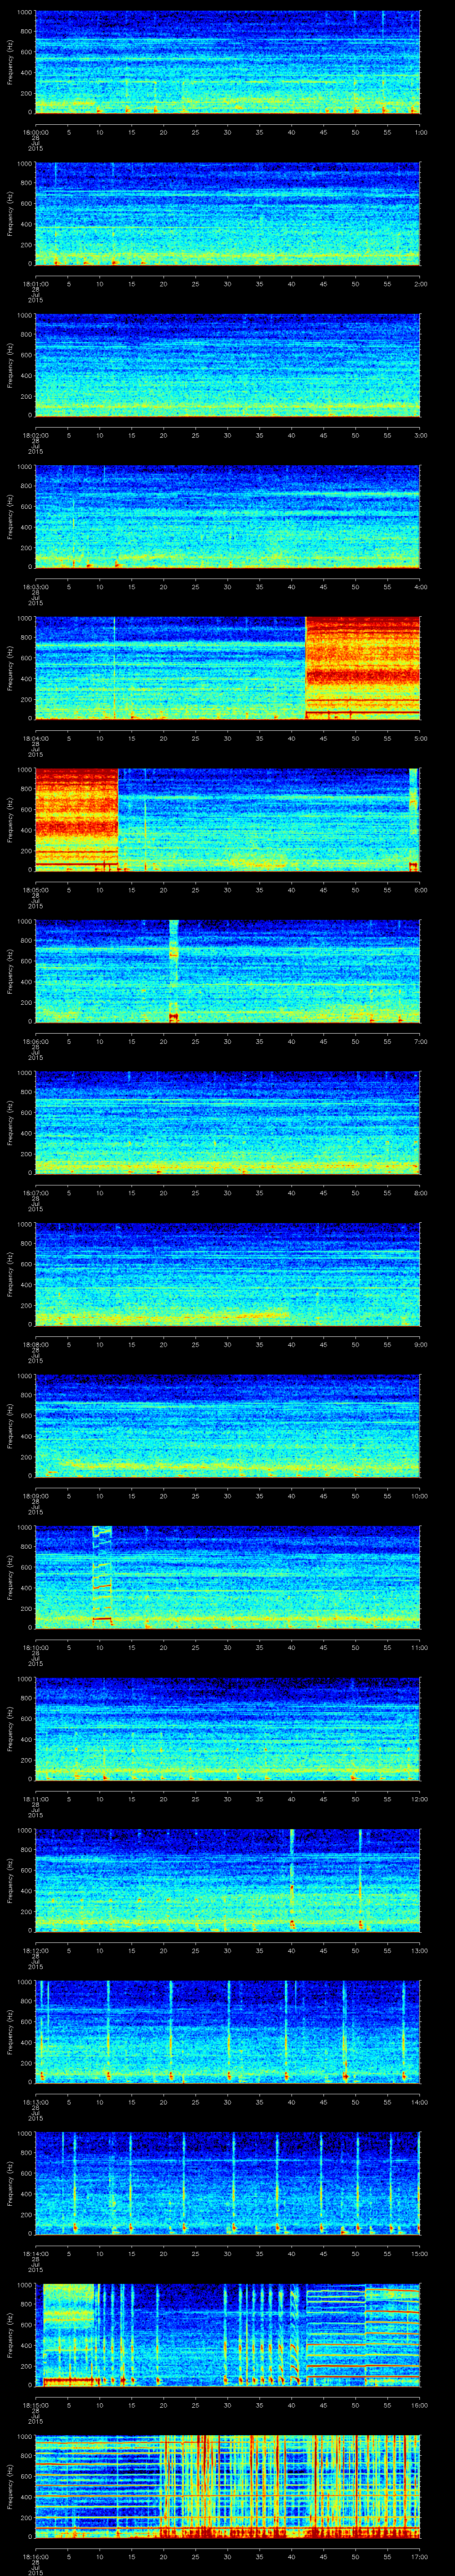This screenshot has width=455, height=2576.
Task: Click the 18:01:00 start time label
Action: coord(36,284)
